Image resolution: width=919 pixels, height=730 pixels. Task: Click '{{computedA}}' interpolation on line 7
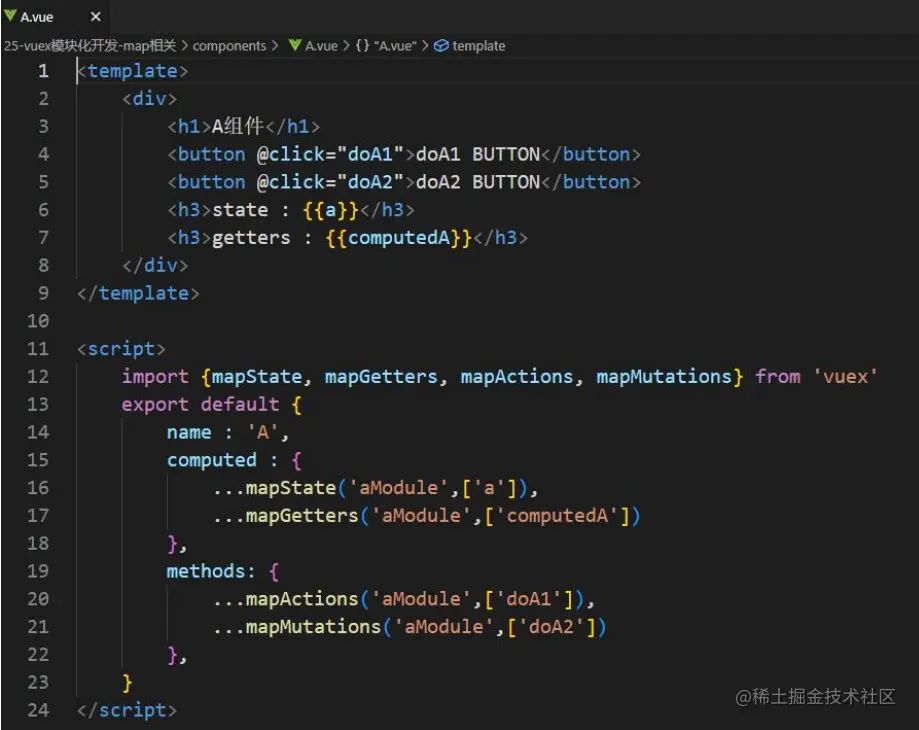399,237
